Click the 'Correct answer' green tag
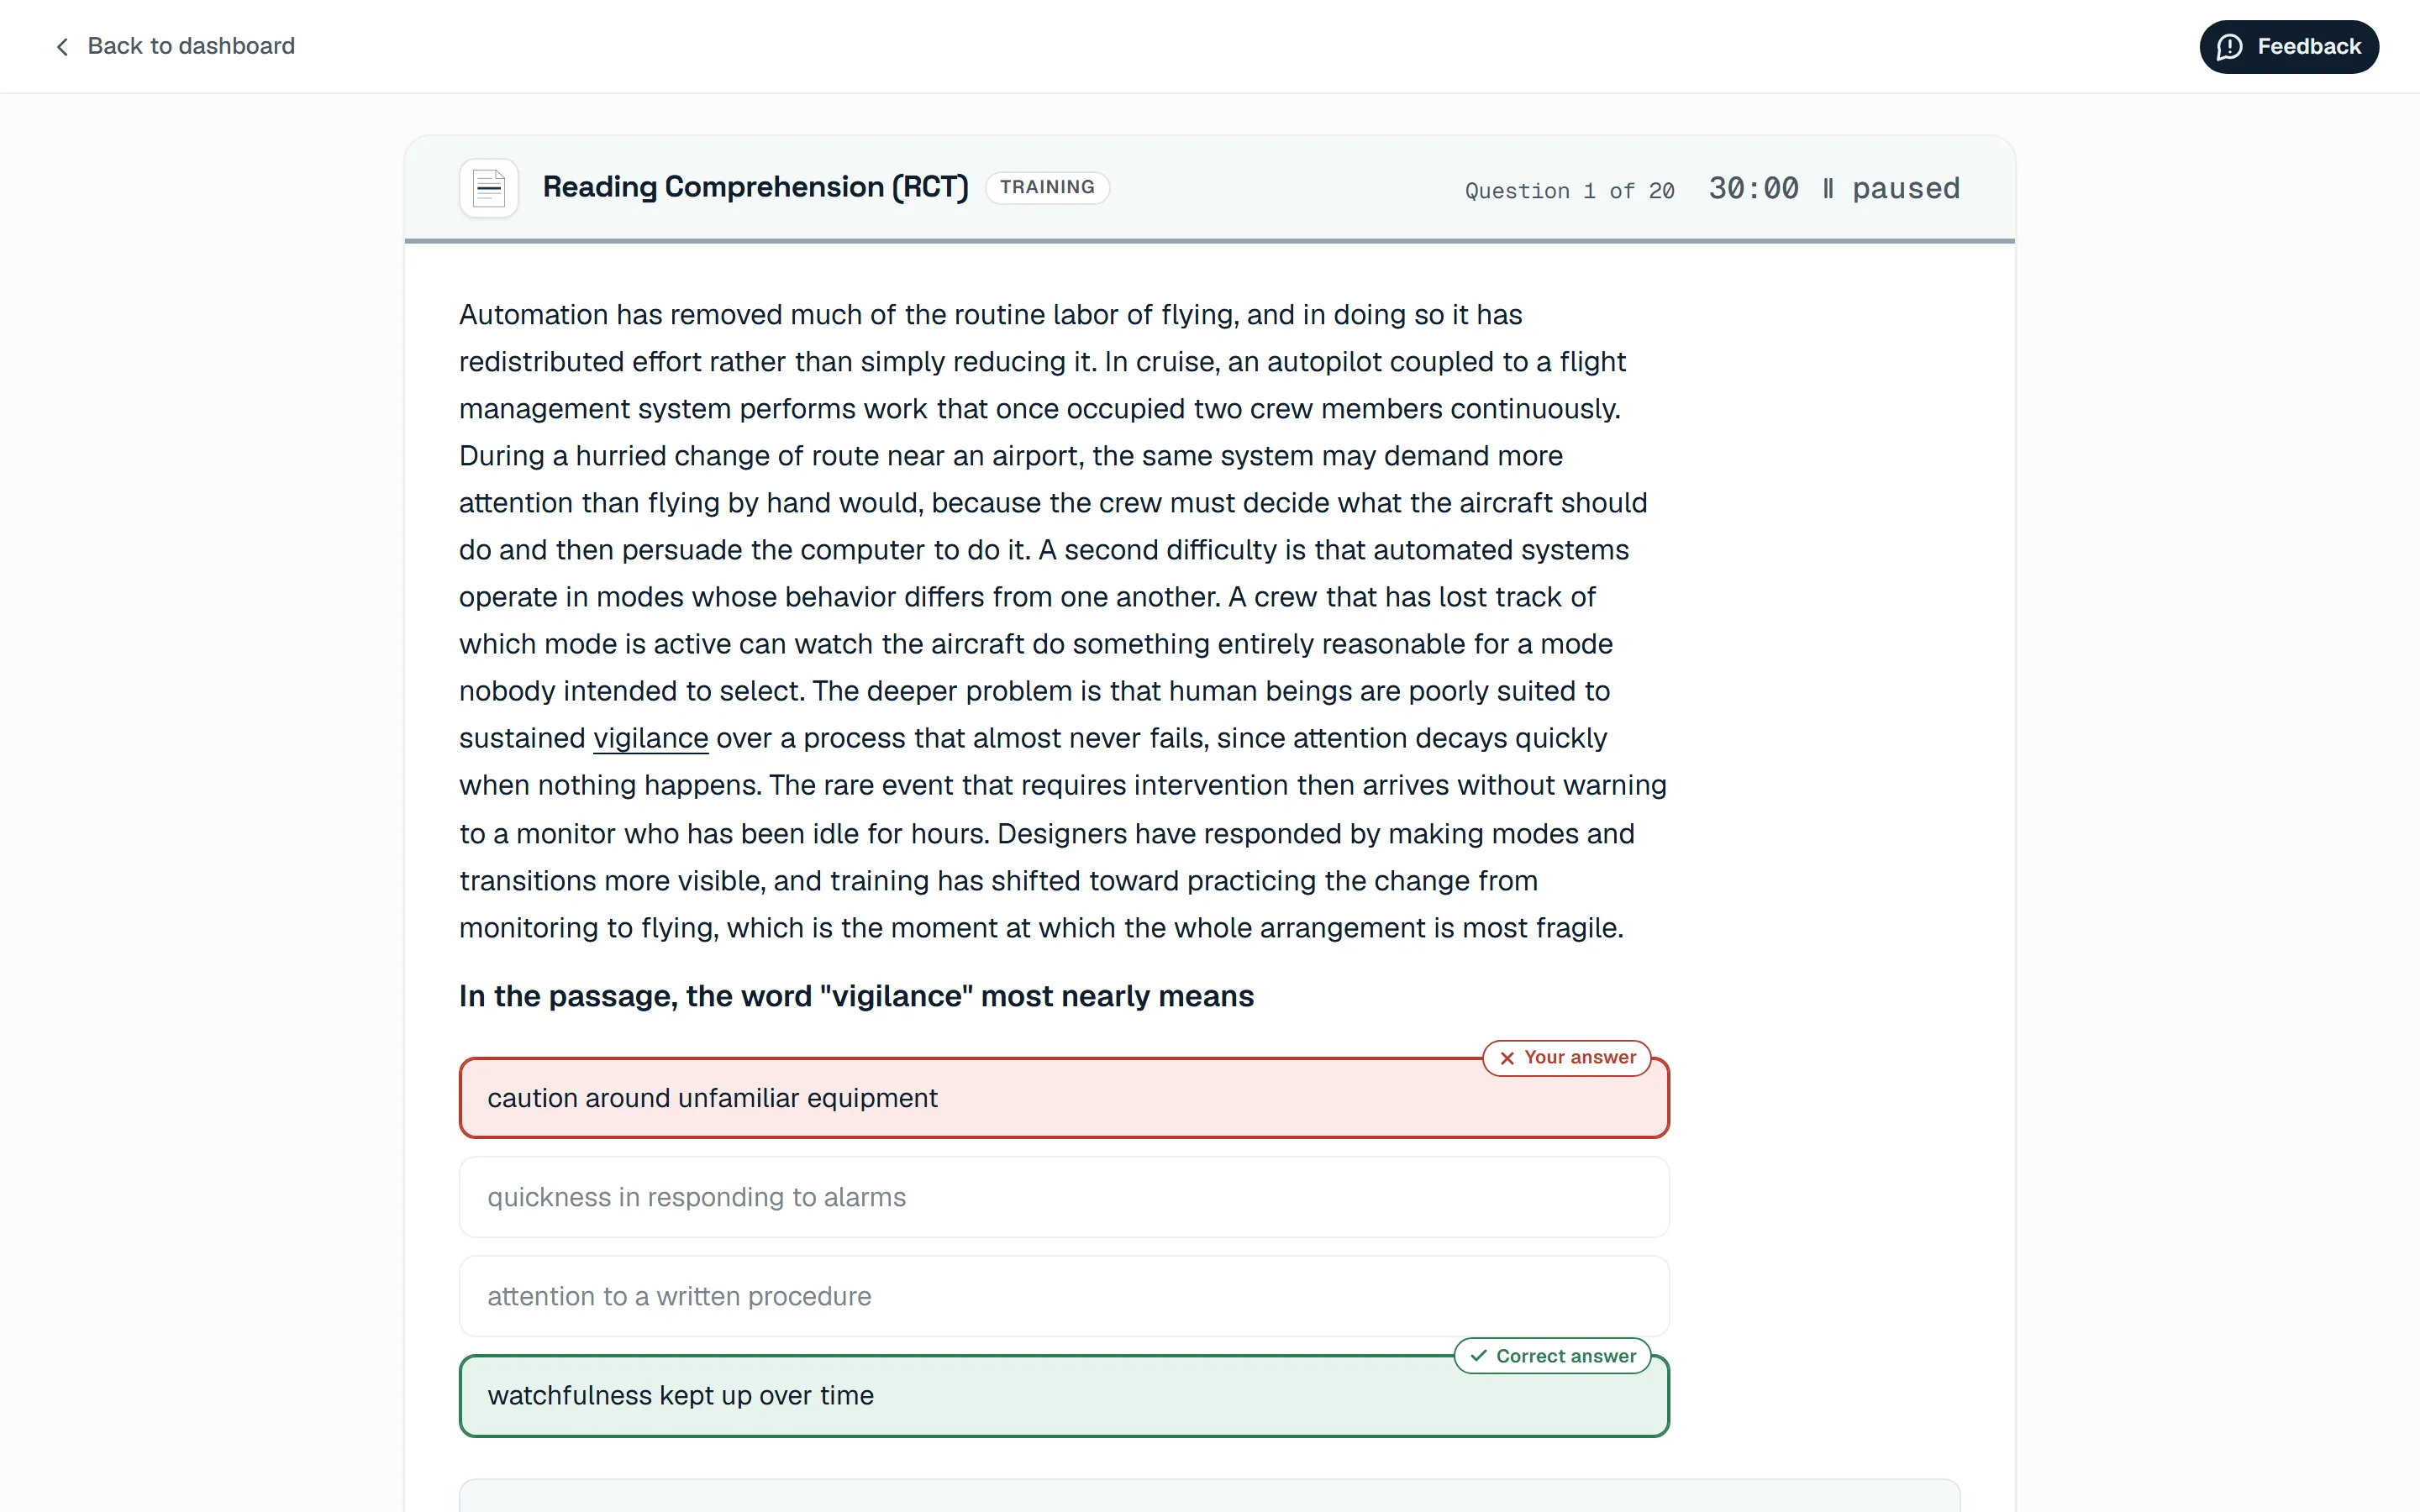 (x=1552, y=1355)
